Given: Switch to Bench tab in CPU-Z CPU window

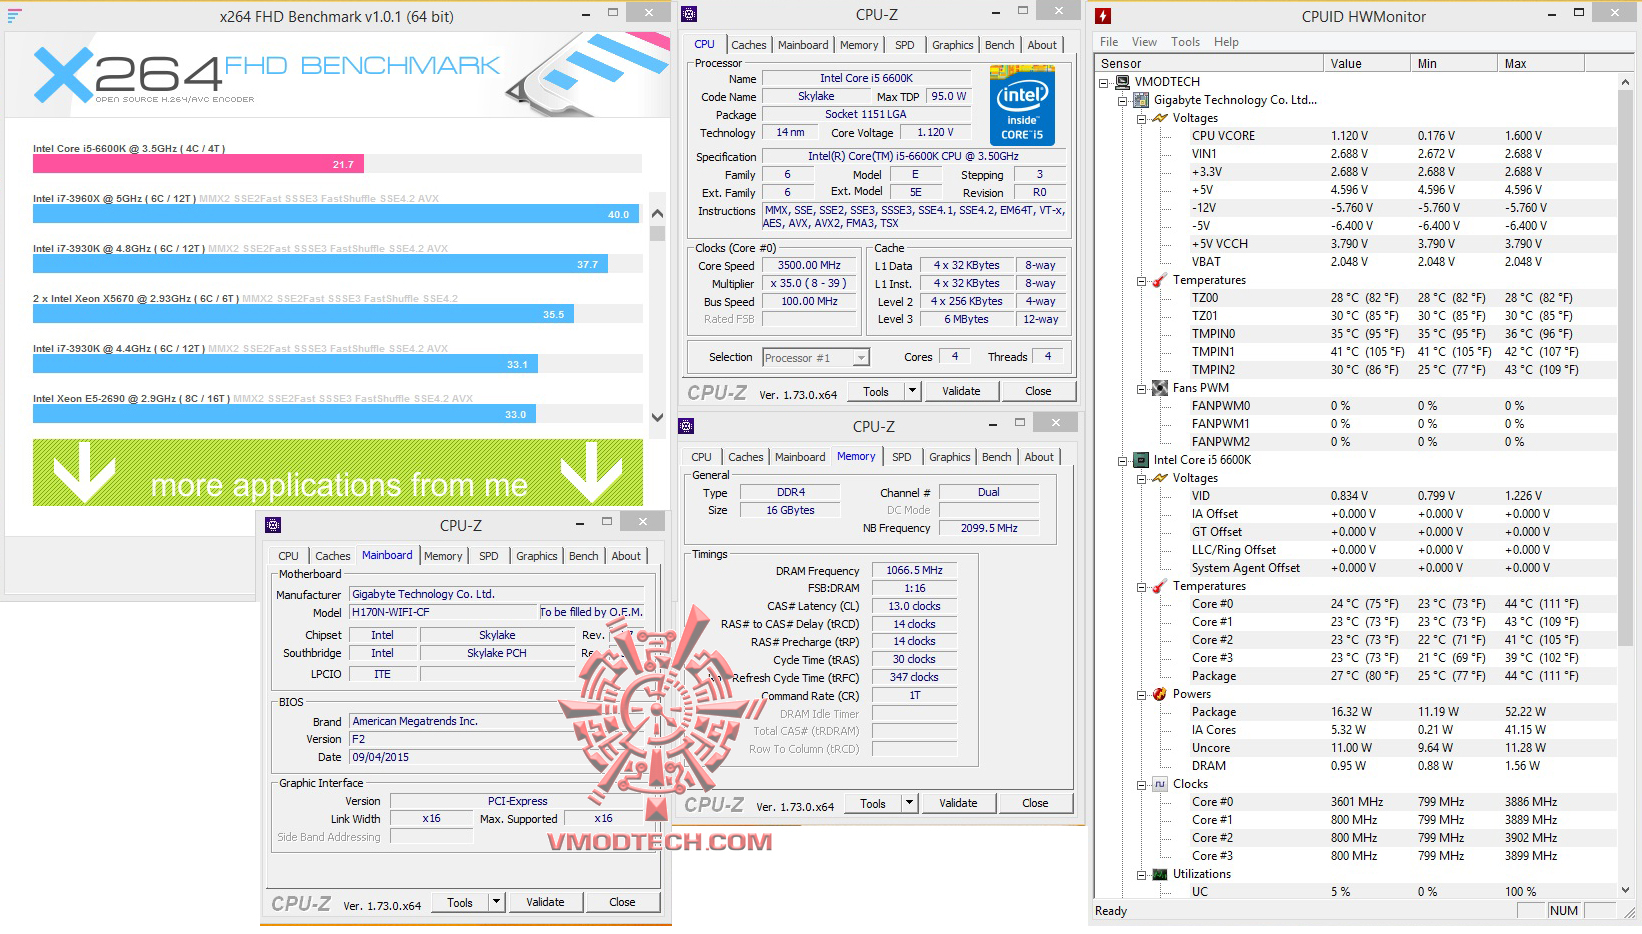Looking at the screenshot, I should 999,45.
